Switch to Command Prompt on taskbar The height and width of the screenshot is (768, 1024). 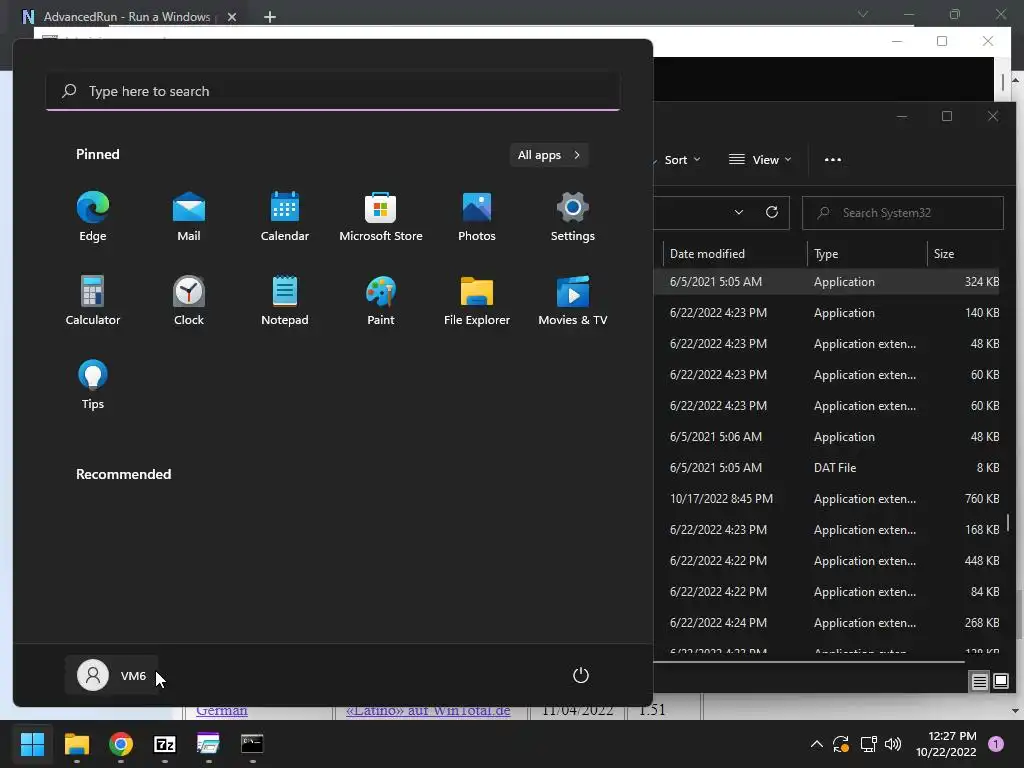pyautogui.click(x=252, y=744)
